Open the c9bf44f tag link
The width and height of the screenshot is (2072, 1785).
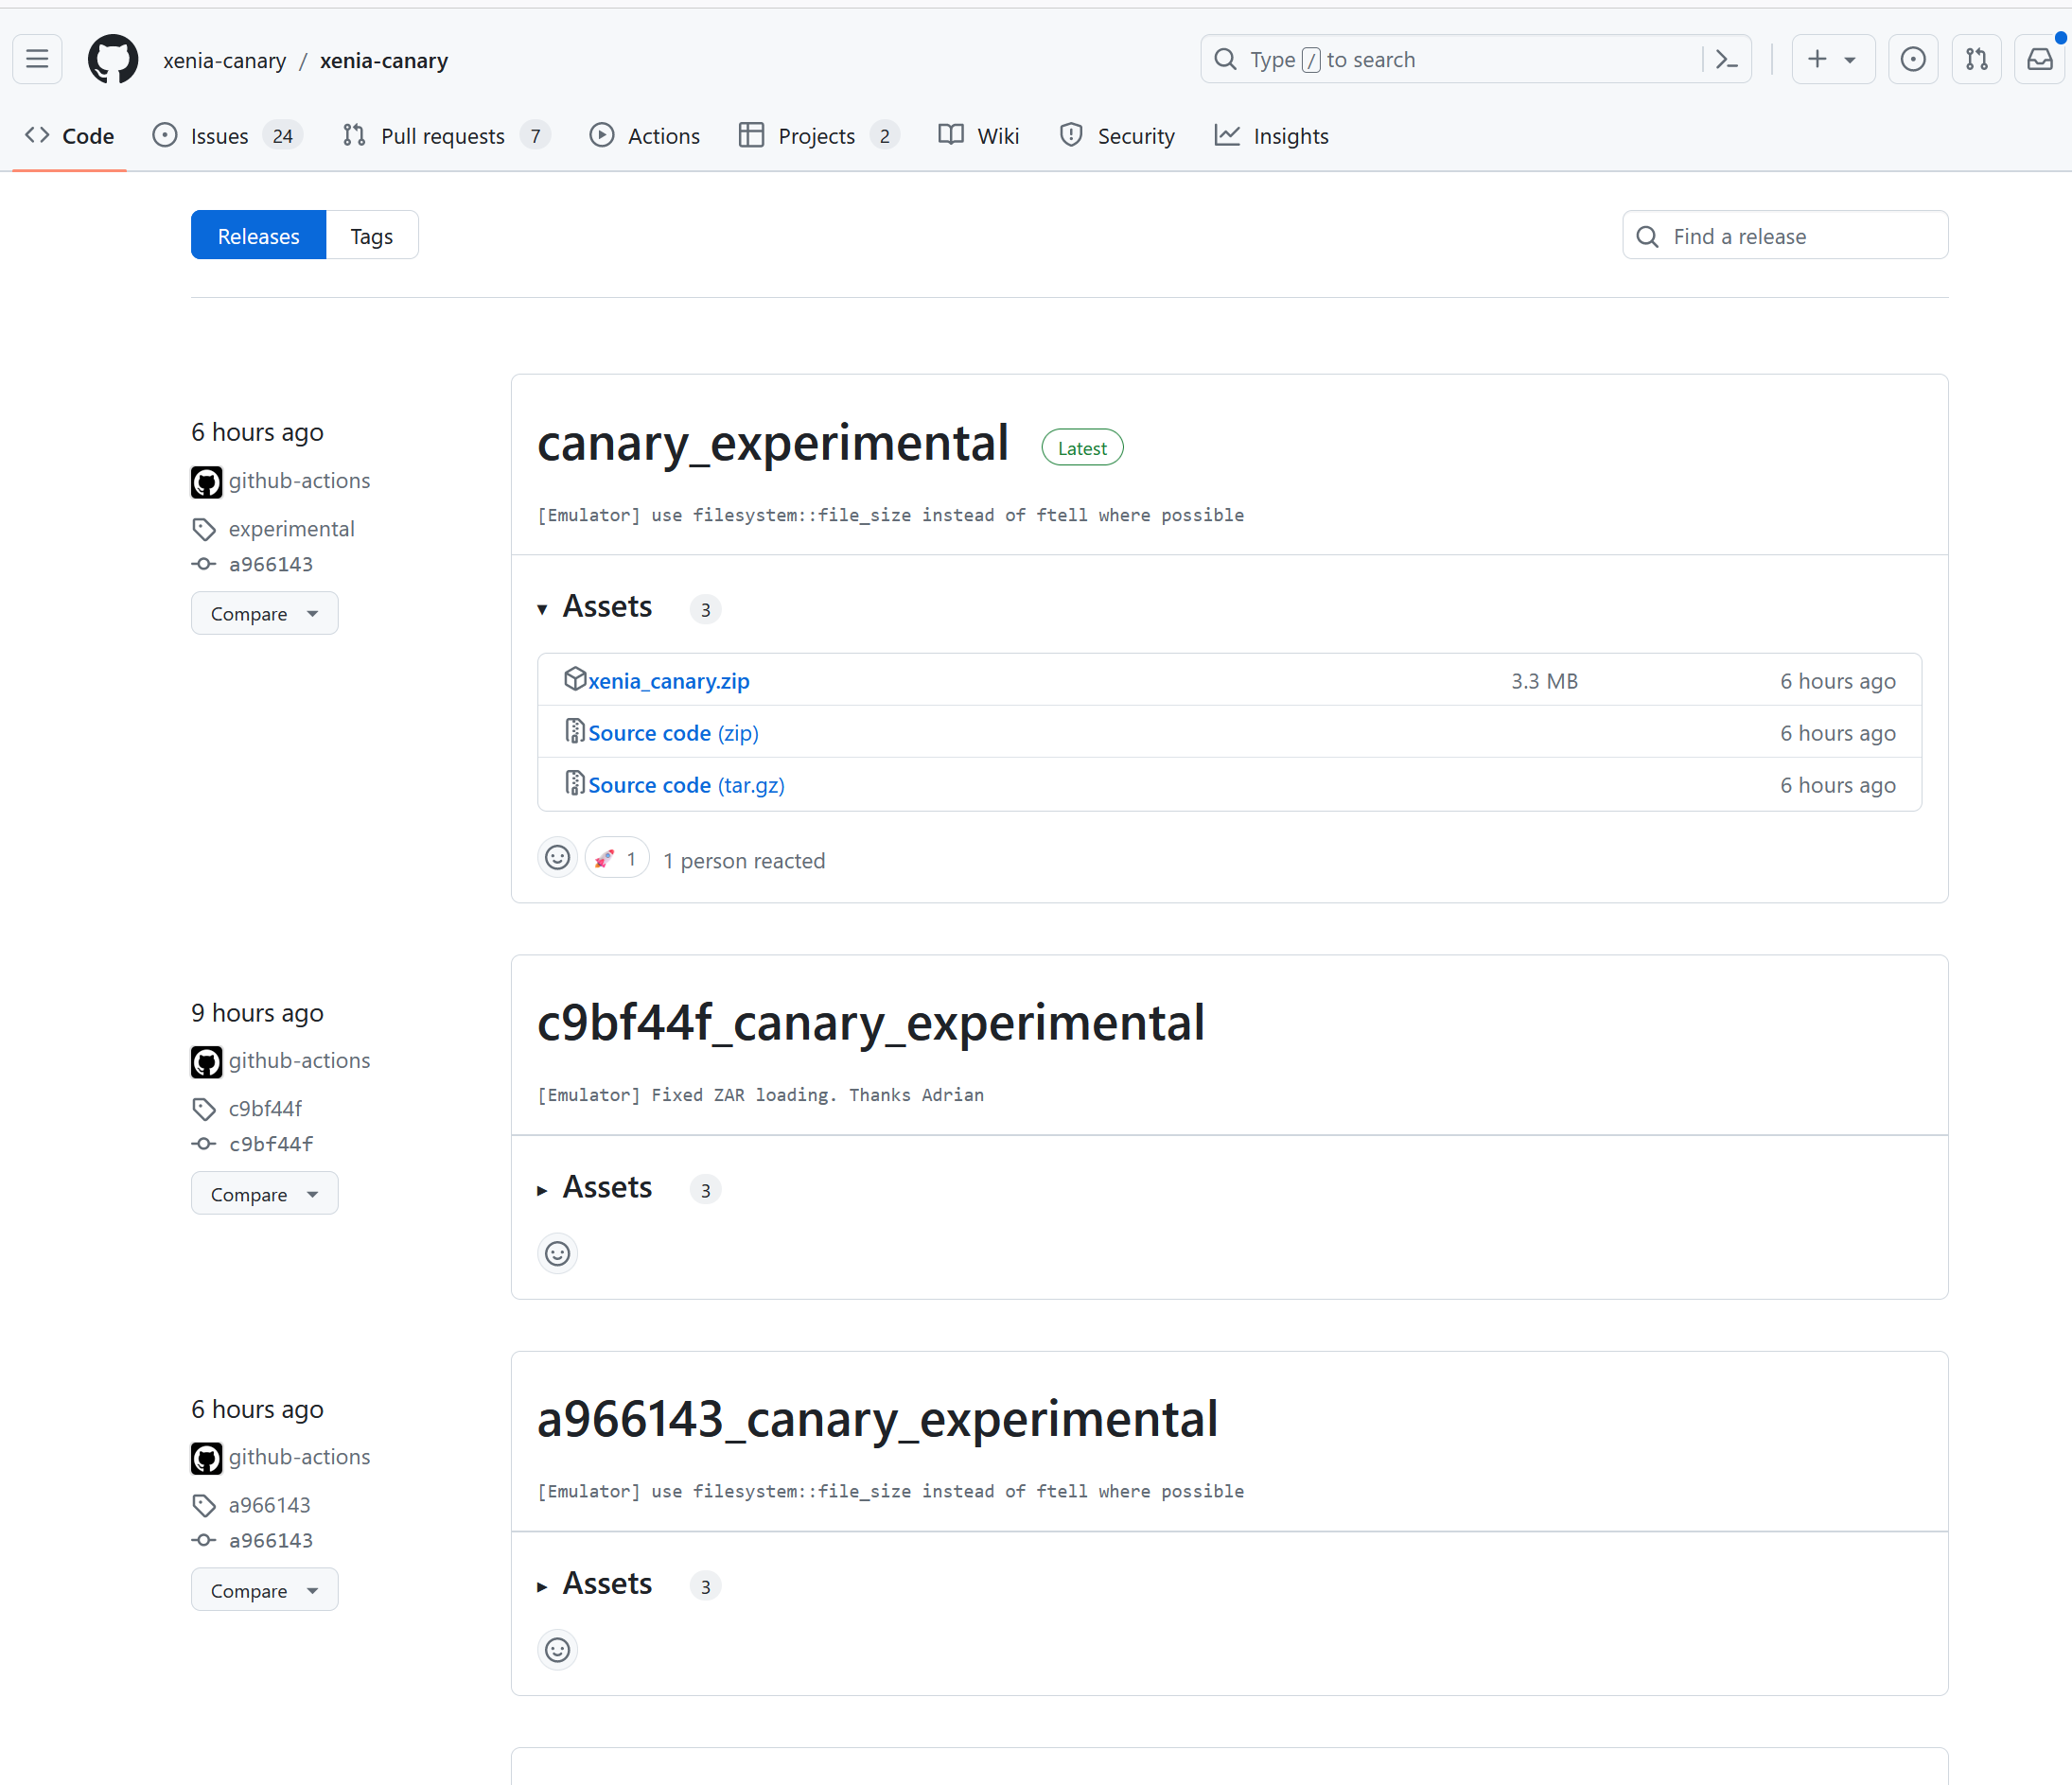coord(265,1109)
